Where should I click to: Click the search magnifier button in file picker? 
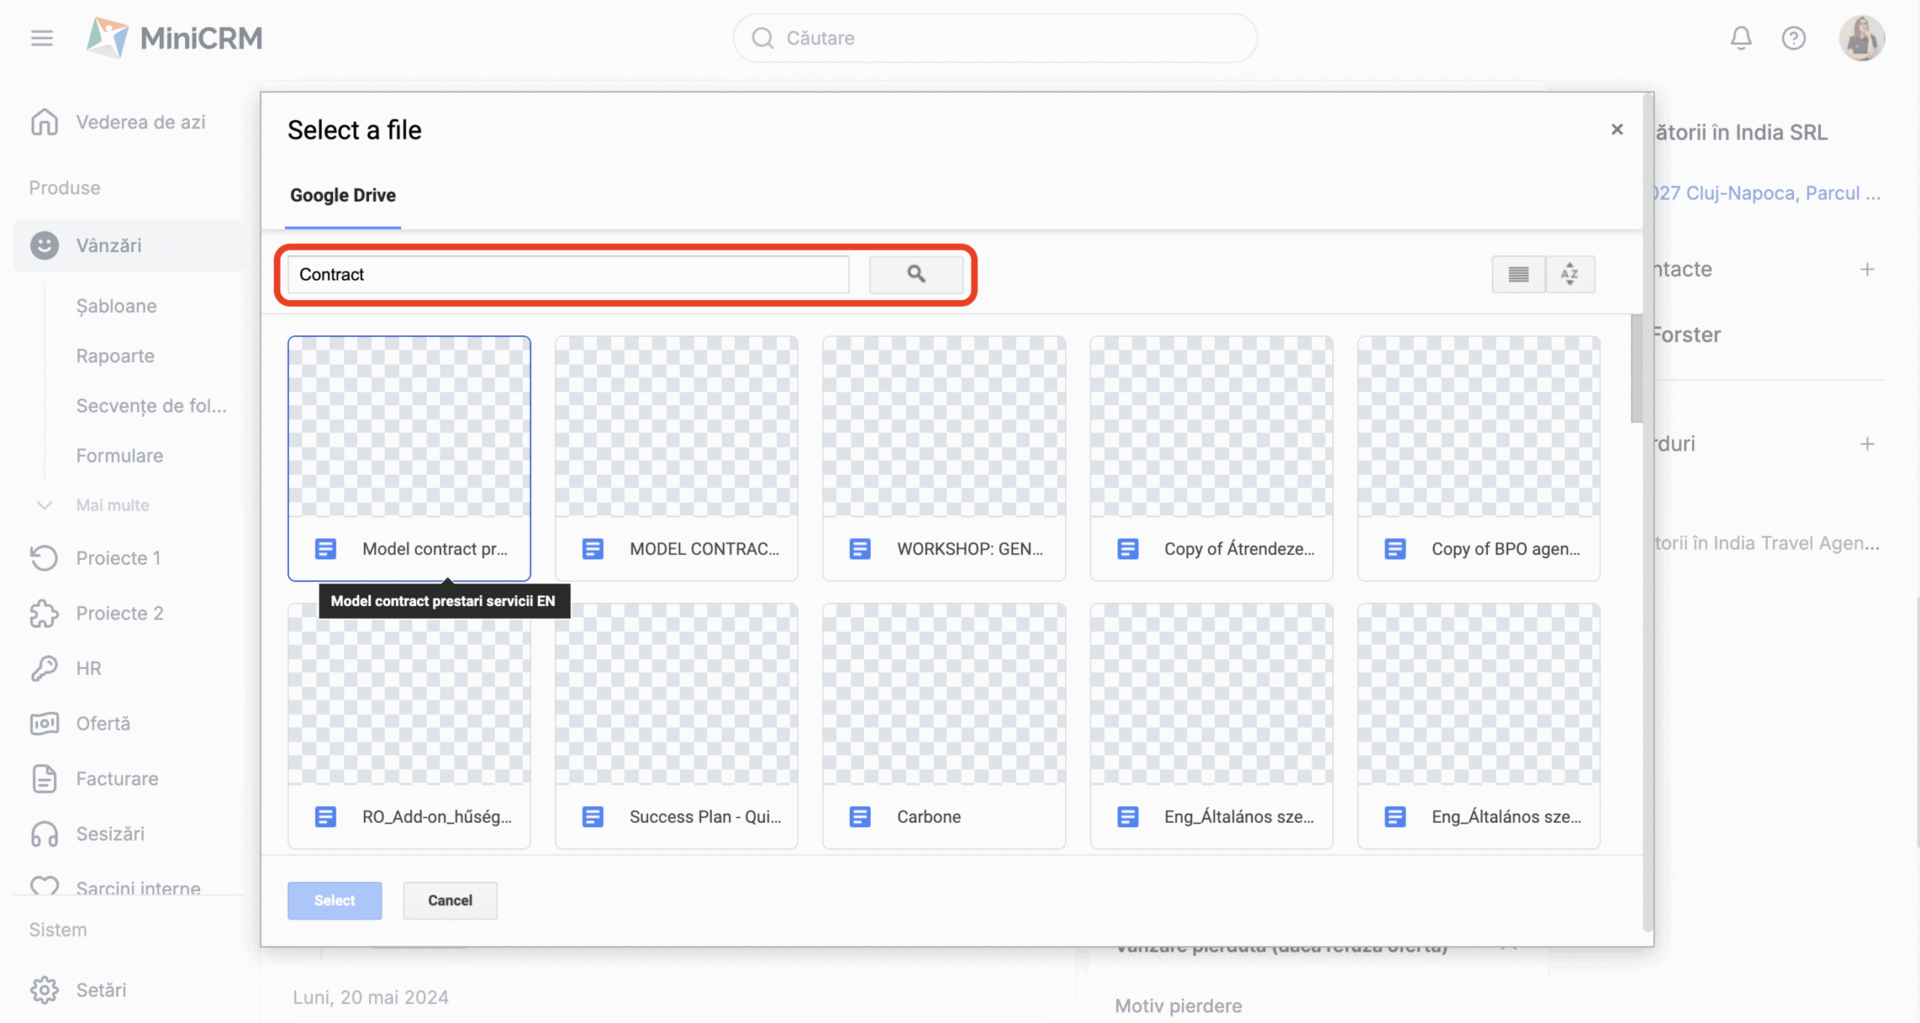(x=916, y=274)
